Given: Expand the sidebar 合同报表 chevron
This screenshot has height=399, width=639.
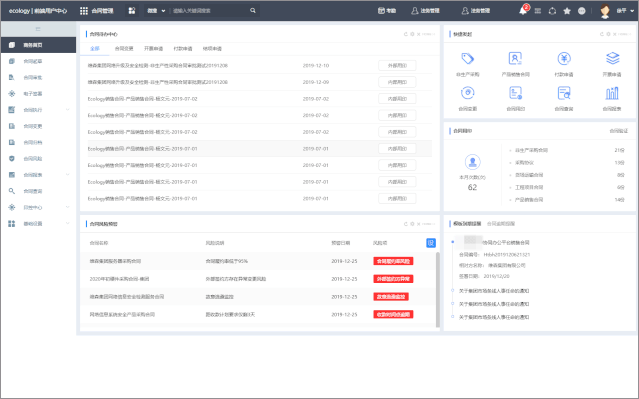Looking at the screenshot, I should coord(68,175).
